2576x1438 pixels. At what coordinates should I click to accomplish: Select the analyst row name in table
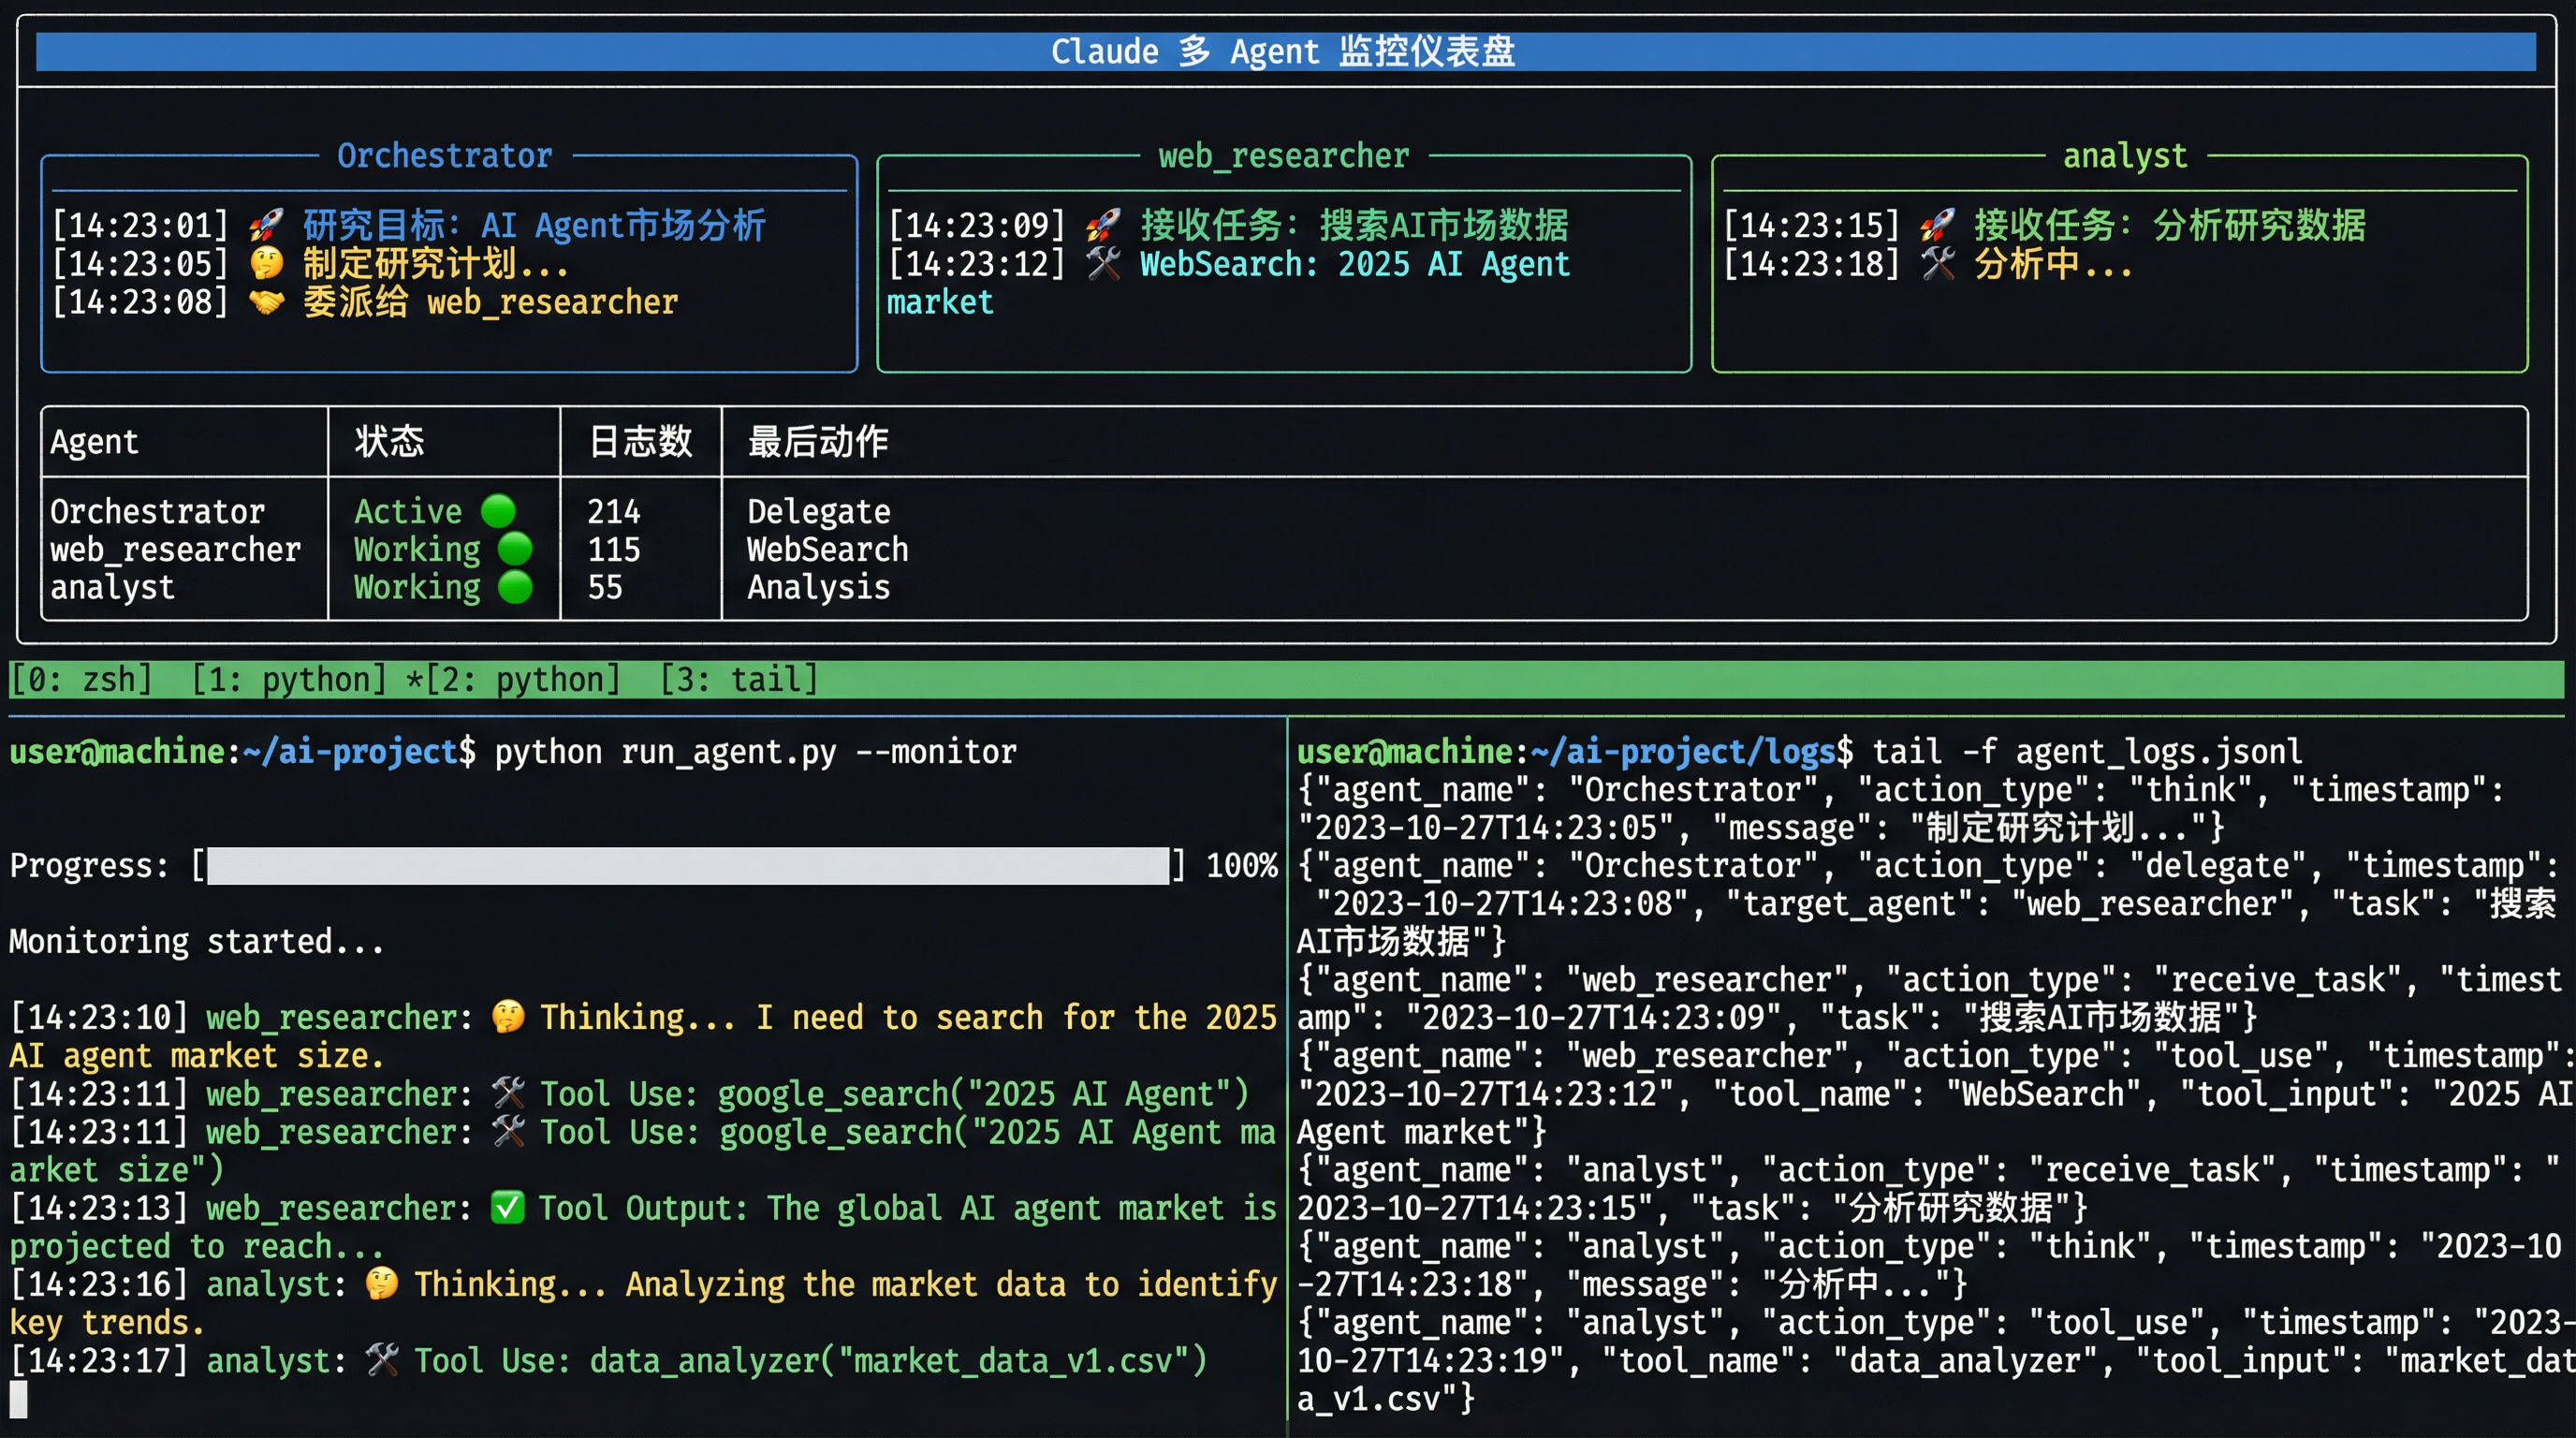pos(112,587)
